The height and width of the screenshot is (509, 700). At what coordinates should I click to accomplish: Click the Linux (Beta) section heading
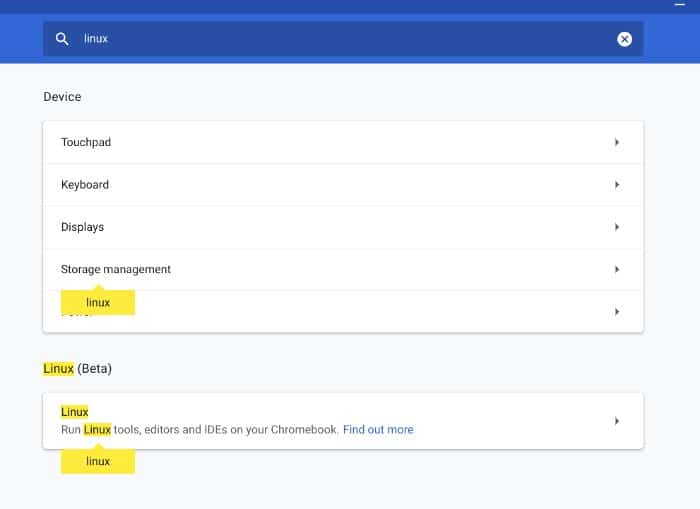pyautogui.click(x=78, y=369)
